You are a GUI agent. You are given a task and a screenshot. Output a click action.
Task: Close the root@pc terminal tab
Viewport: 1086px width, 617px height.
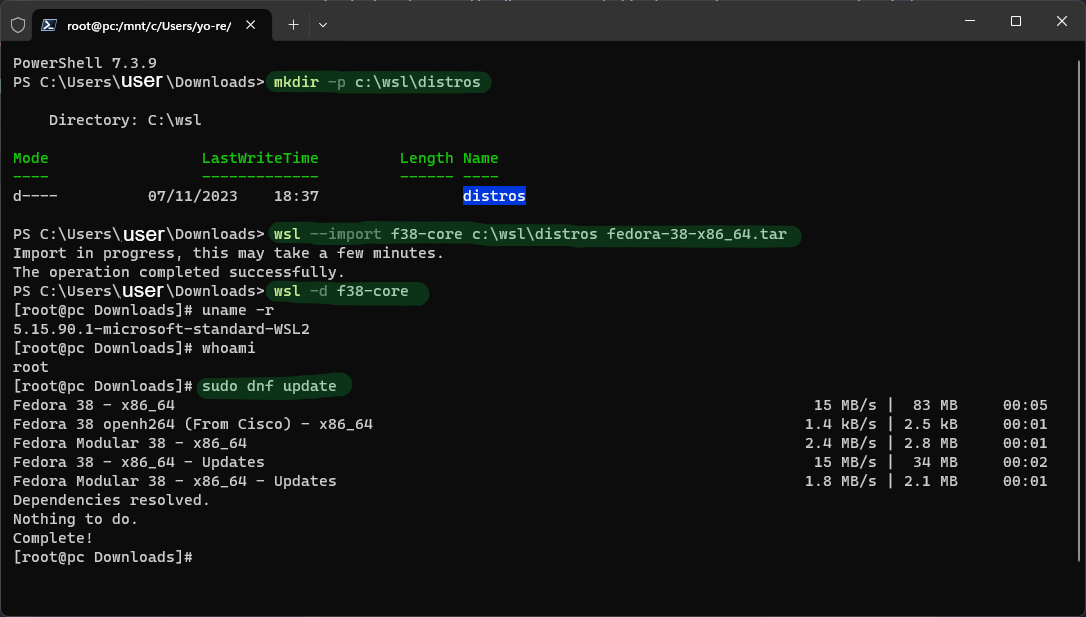tap(253, 24)
